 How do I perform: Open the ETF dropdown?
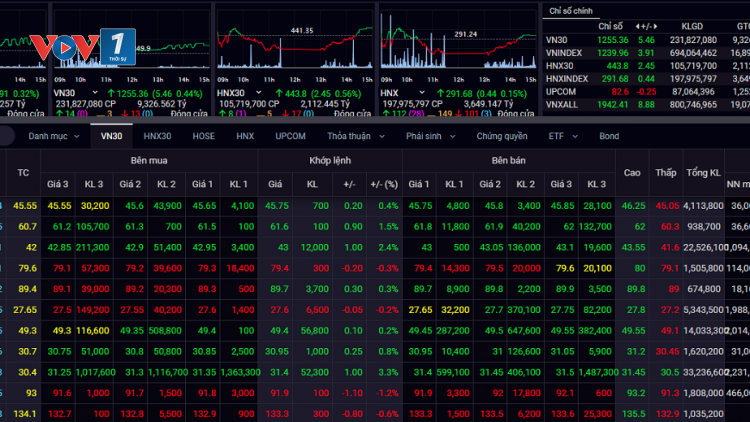click(x=563, y=136)
